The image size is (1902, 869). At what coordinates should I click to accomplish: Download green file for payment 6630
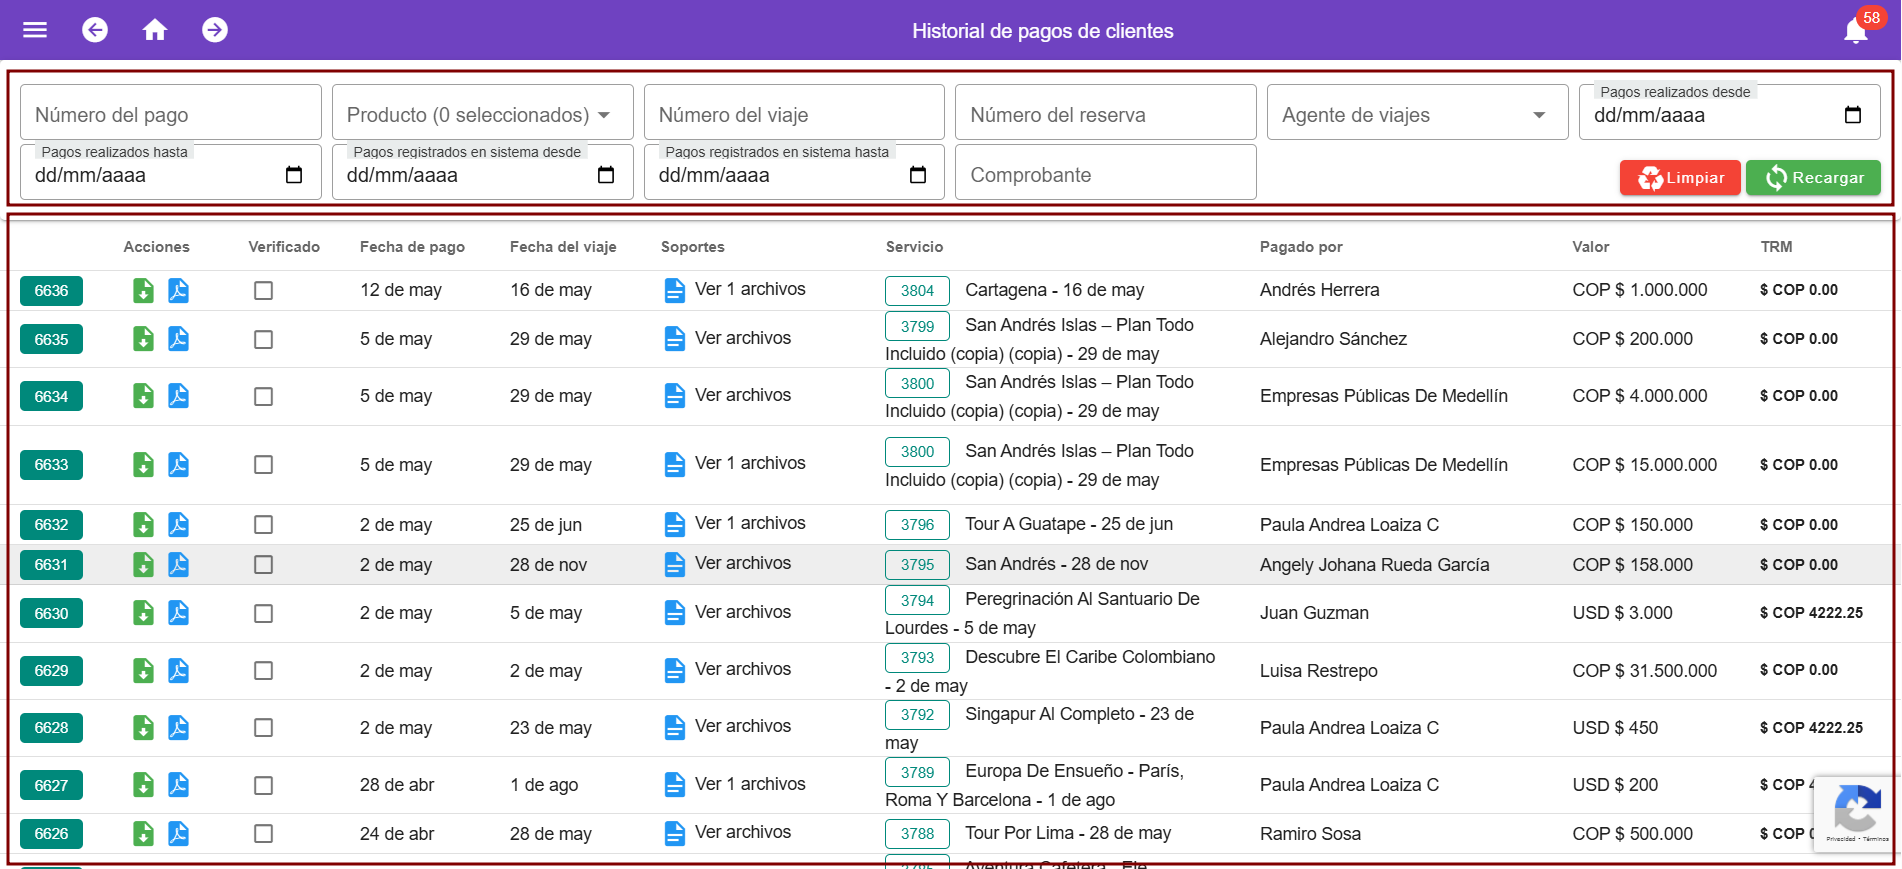144,613
